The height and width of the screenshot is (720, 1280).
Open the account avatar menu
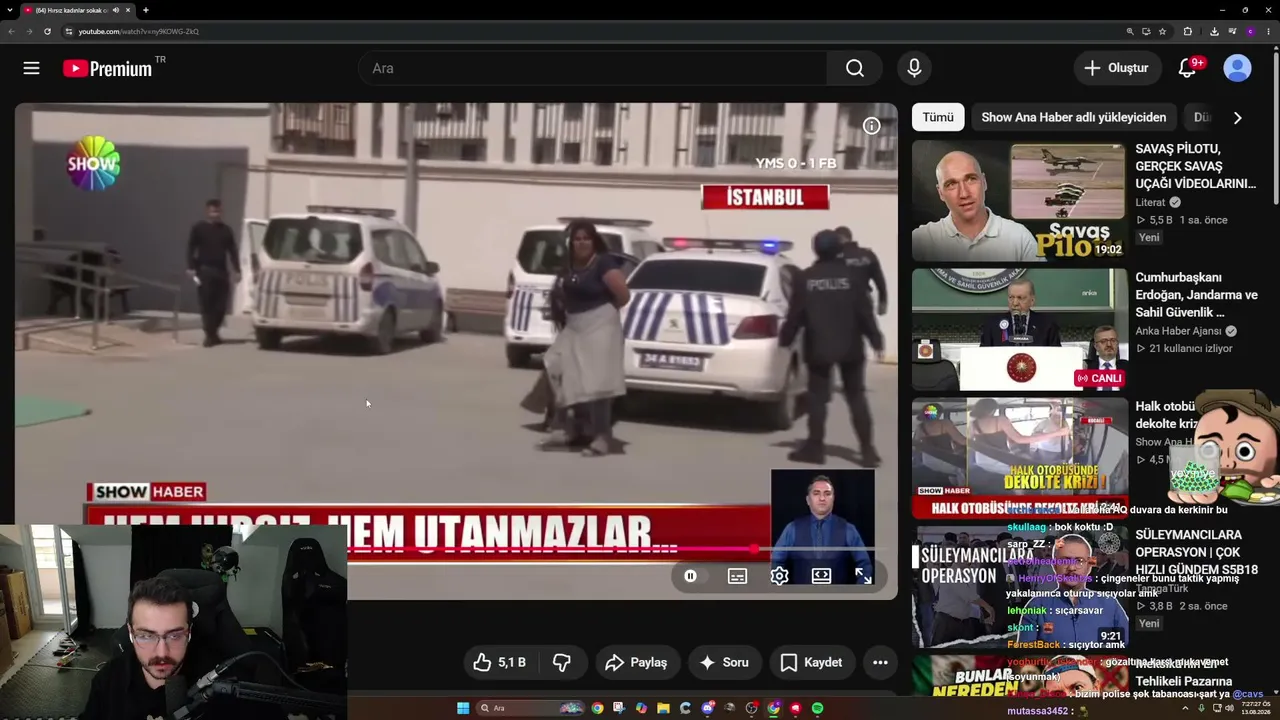(1237, 68)
